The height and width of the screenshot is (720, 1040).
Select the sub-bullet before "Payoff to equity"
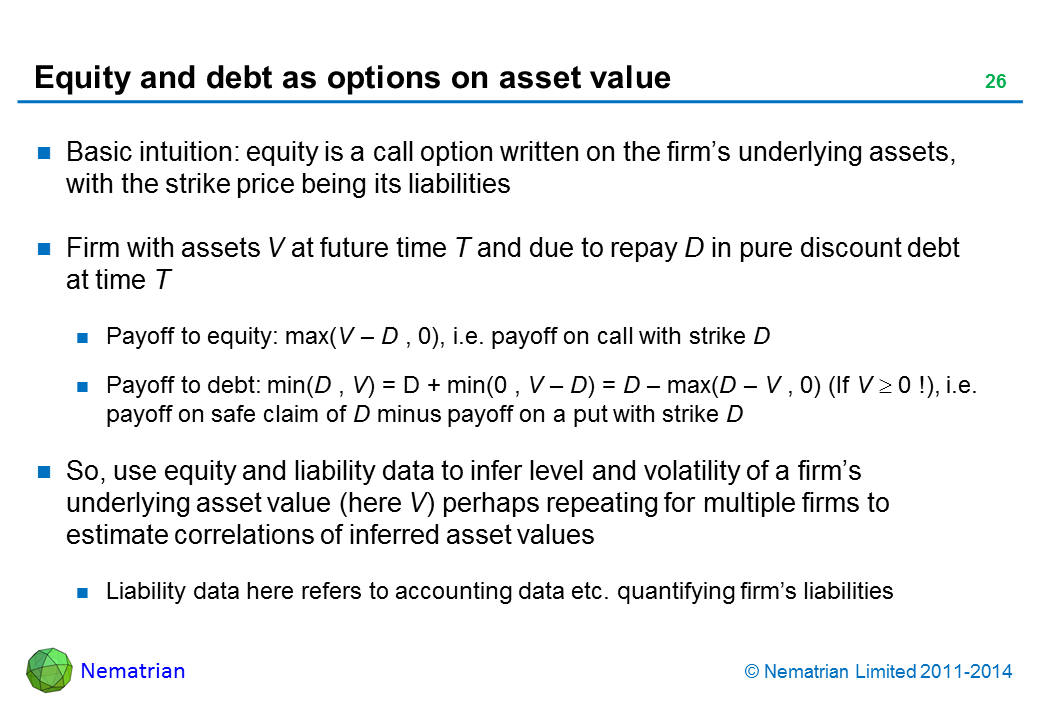point(85,337)
